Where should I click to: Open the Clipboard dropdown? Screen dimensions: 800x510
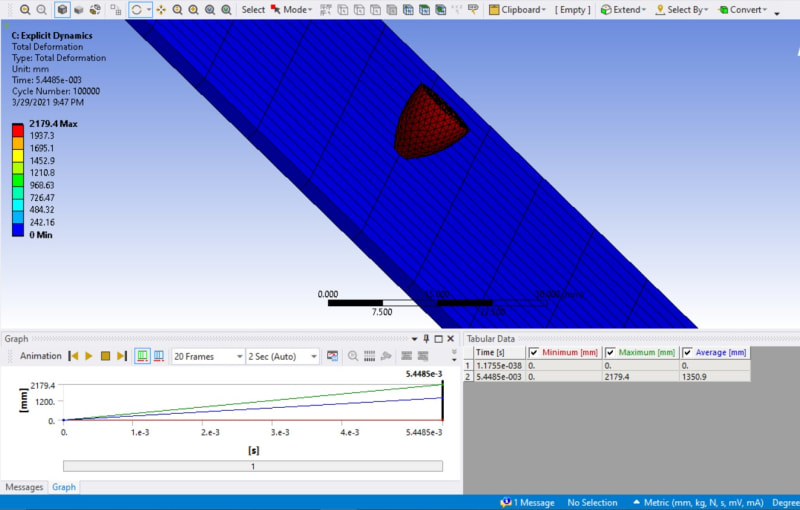click(x=517, y=9)
